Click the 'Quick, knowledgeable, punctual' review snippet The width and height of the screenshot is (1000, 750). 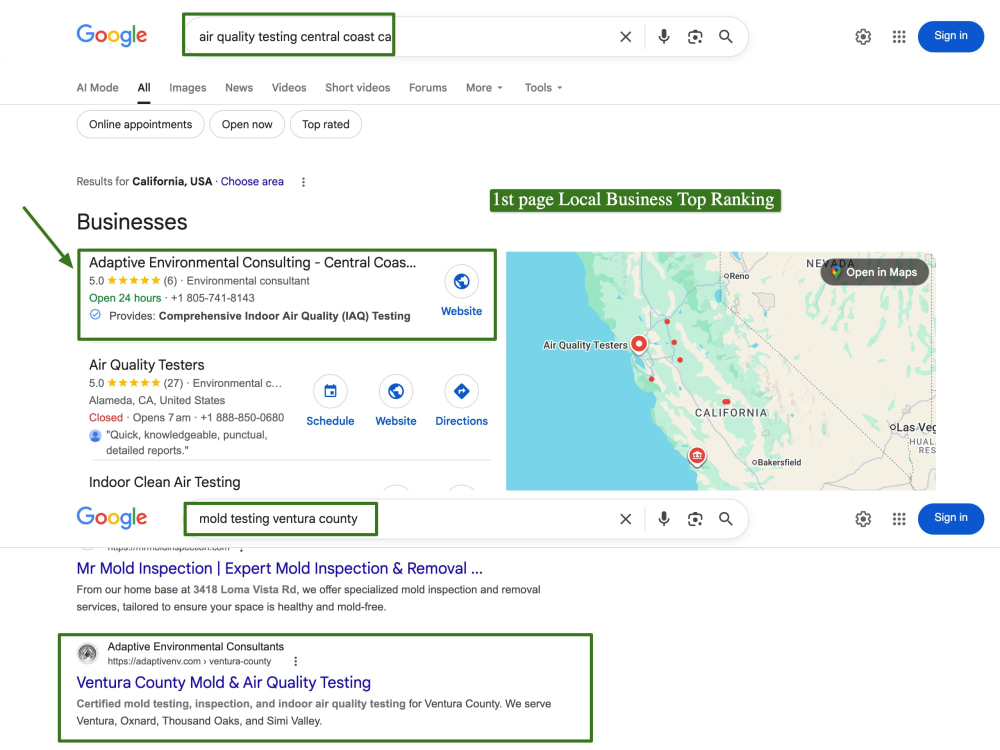pyautogui.click(x=187, y=443)
